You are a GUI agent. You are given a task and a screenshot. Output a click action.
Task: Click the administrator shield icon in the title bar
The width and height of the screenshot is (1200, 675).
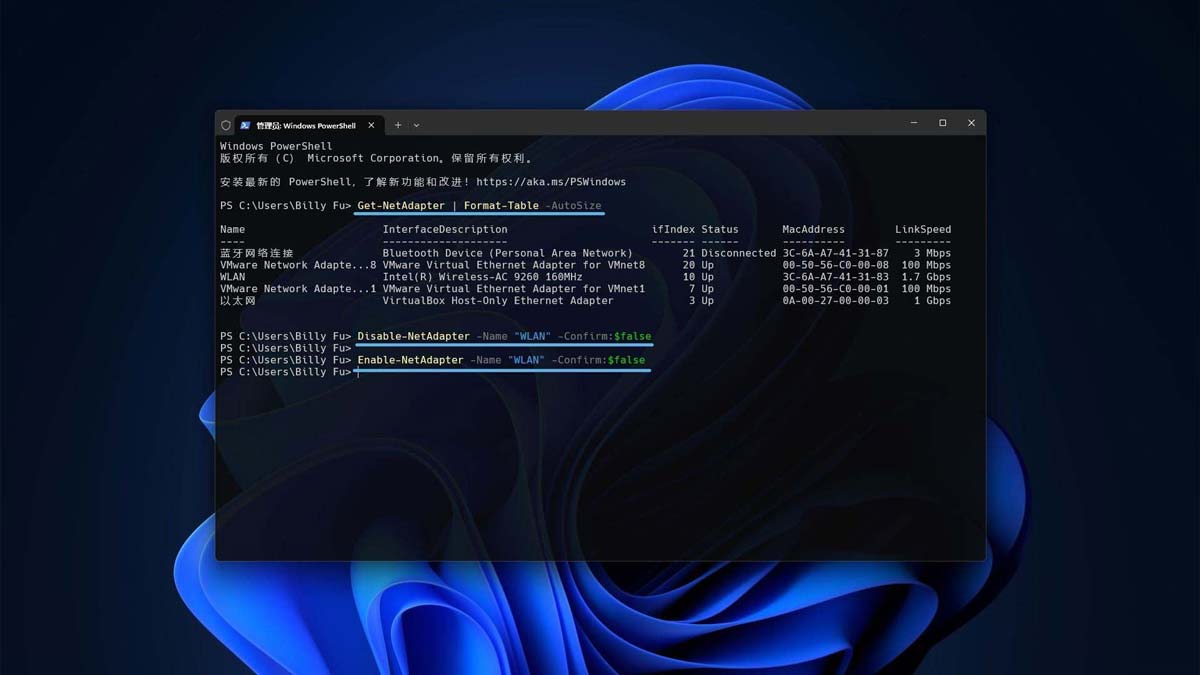click(x=226, y=125)
